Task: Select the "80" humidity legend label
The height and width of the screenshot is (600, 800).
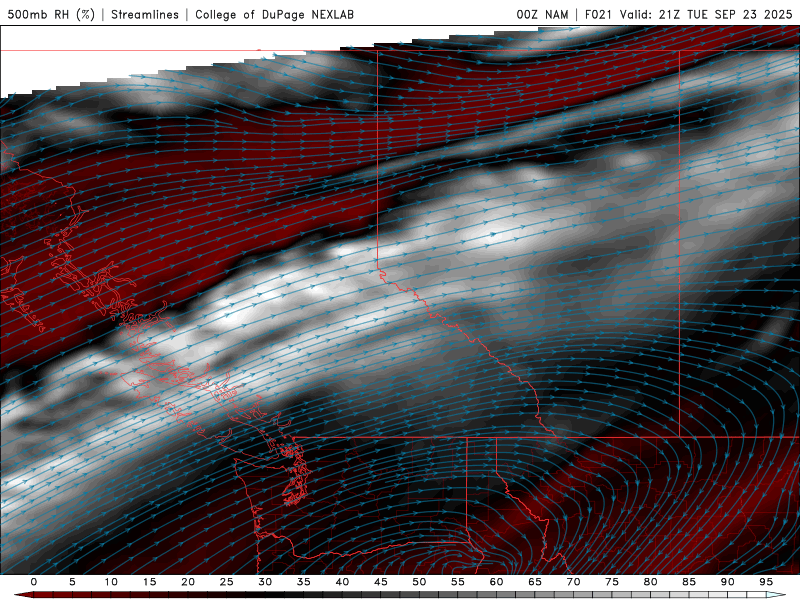Action: 650,582
